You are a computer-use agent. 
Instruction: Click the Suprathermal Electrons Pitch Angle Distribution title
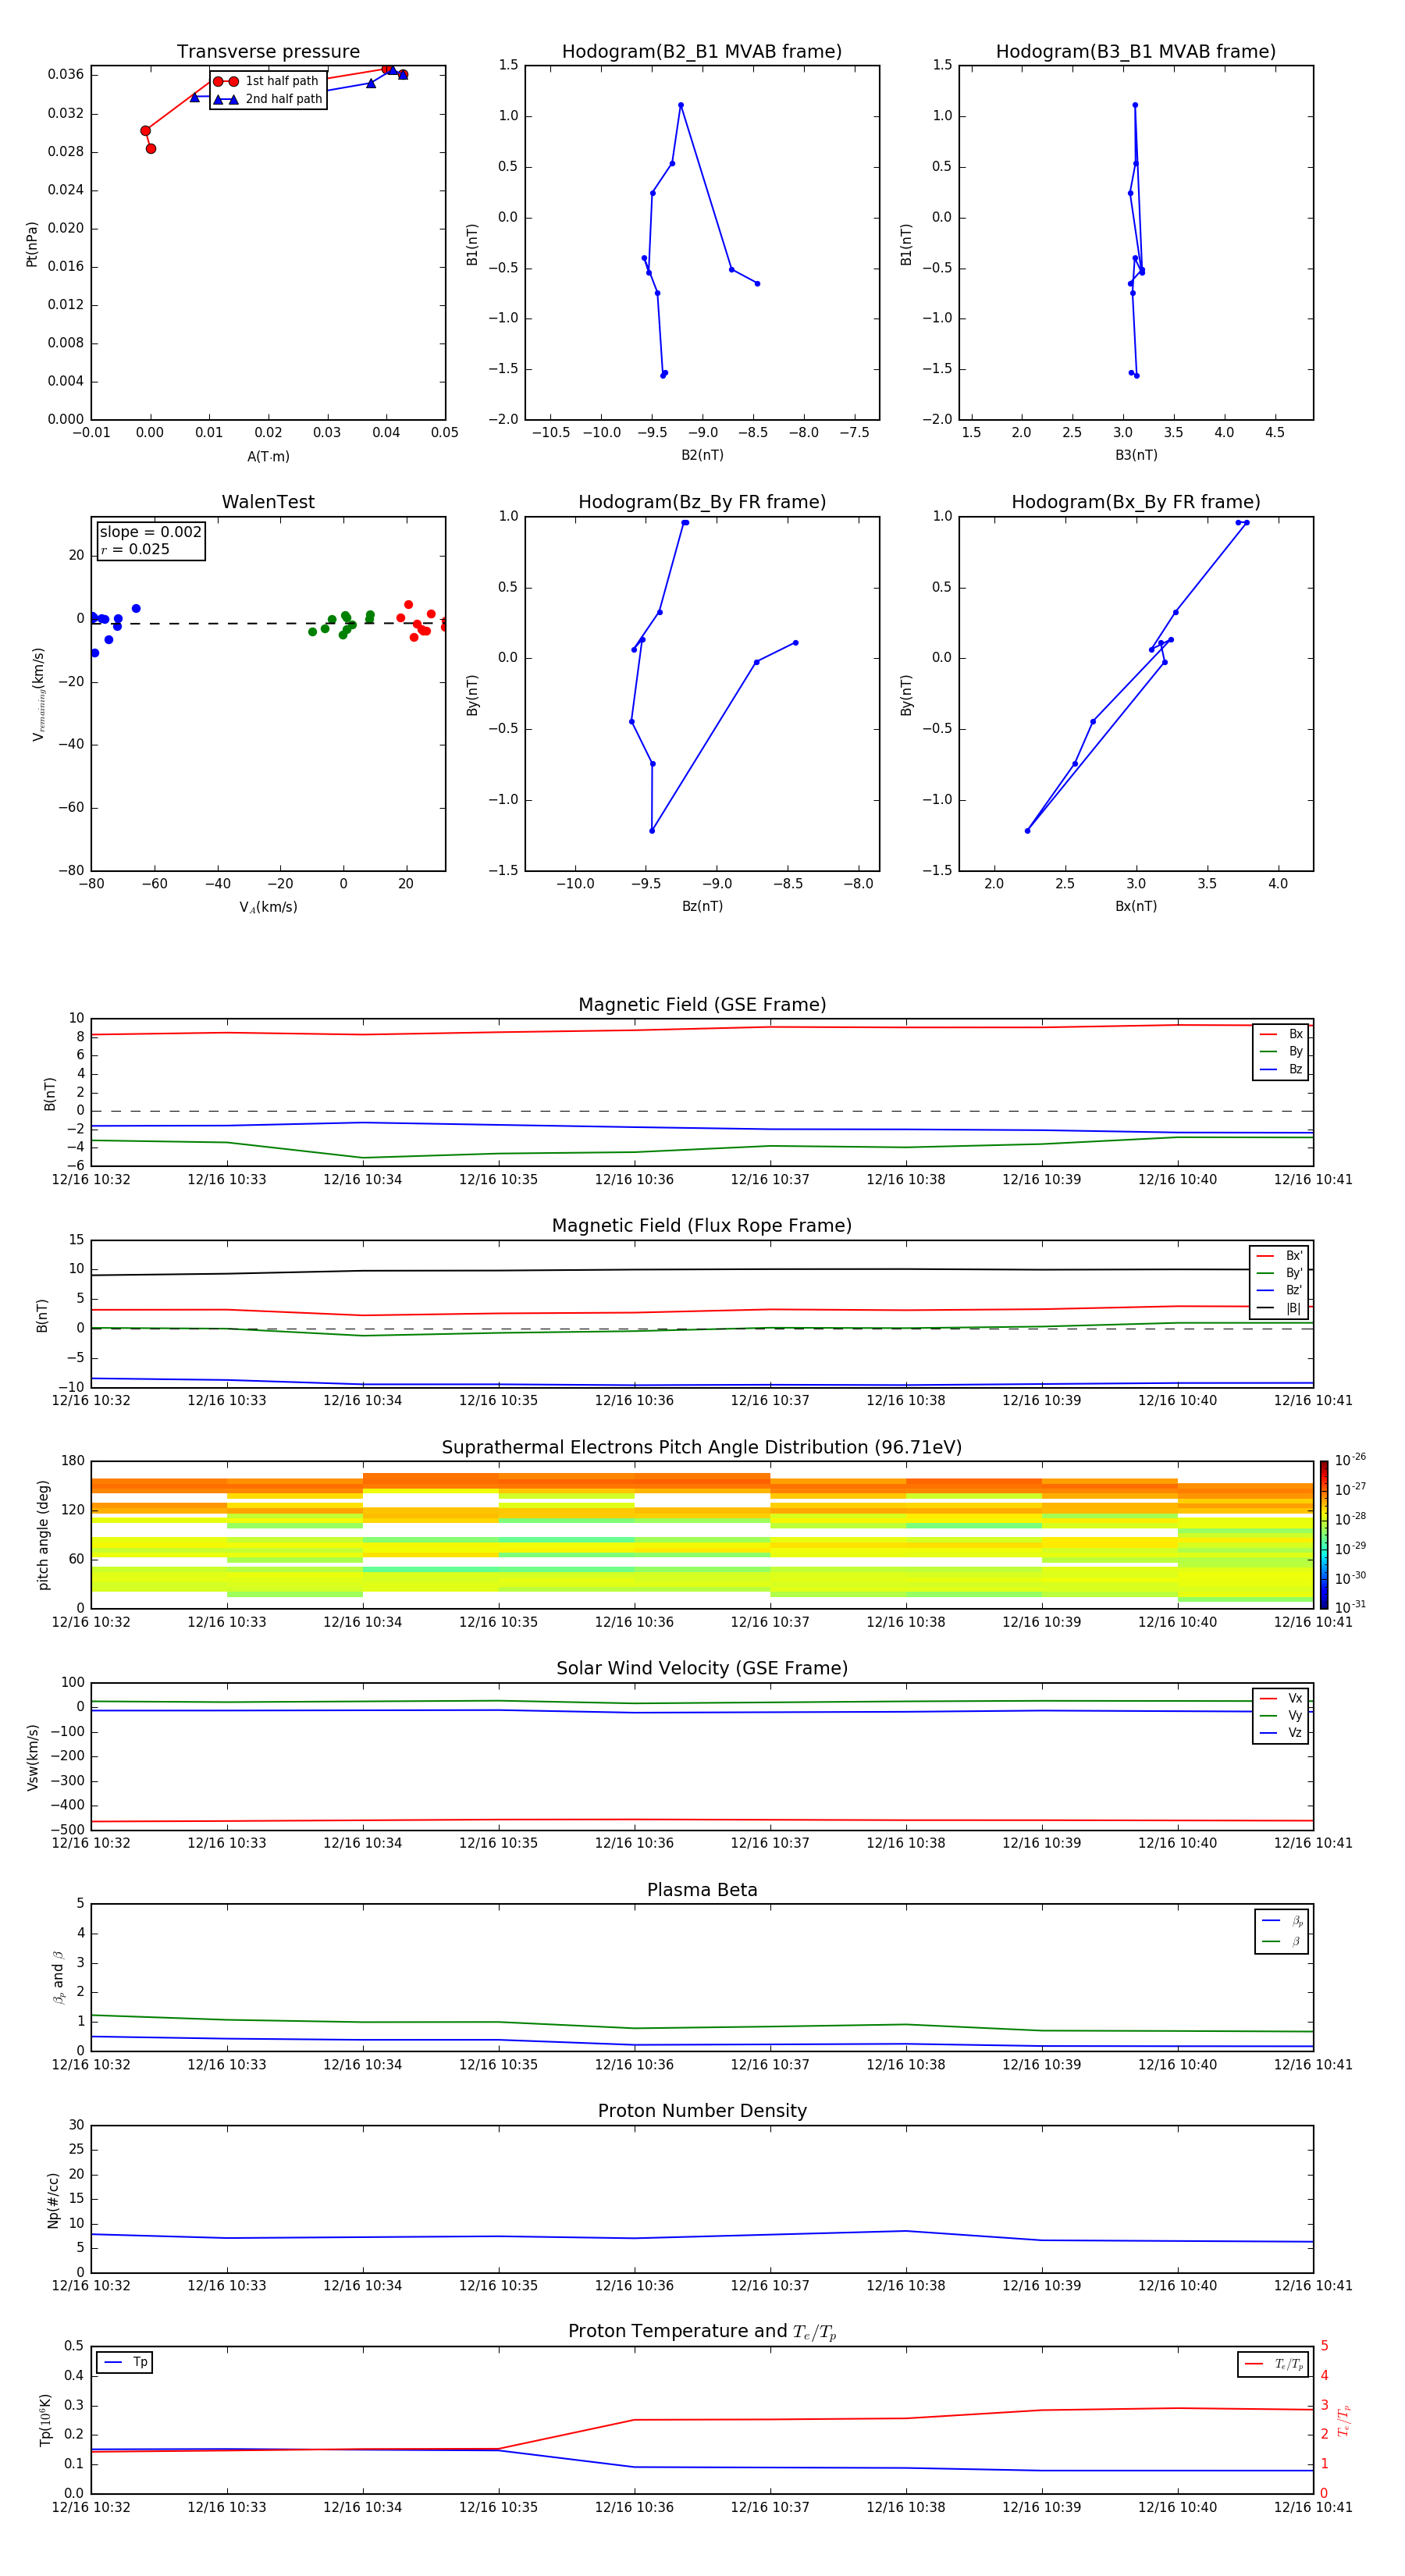(702, 1448)
